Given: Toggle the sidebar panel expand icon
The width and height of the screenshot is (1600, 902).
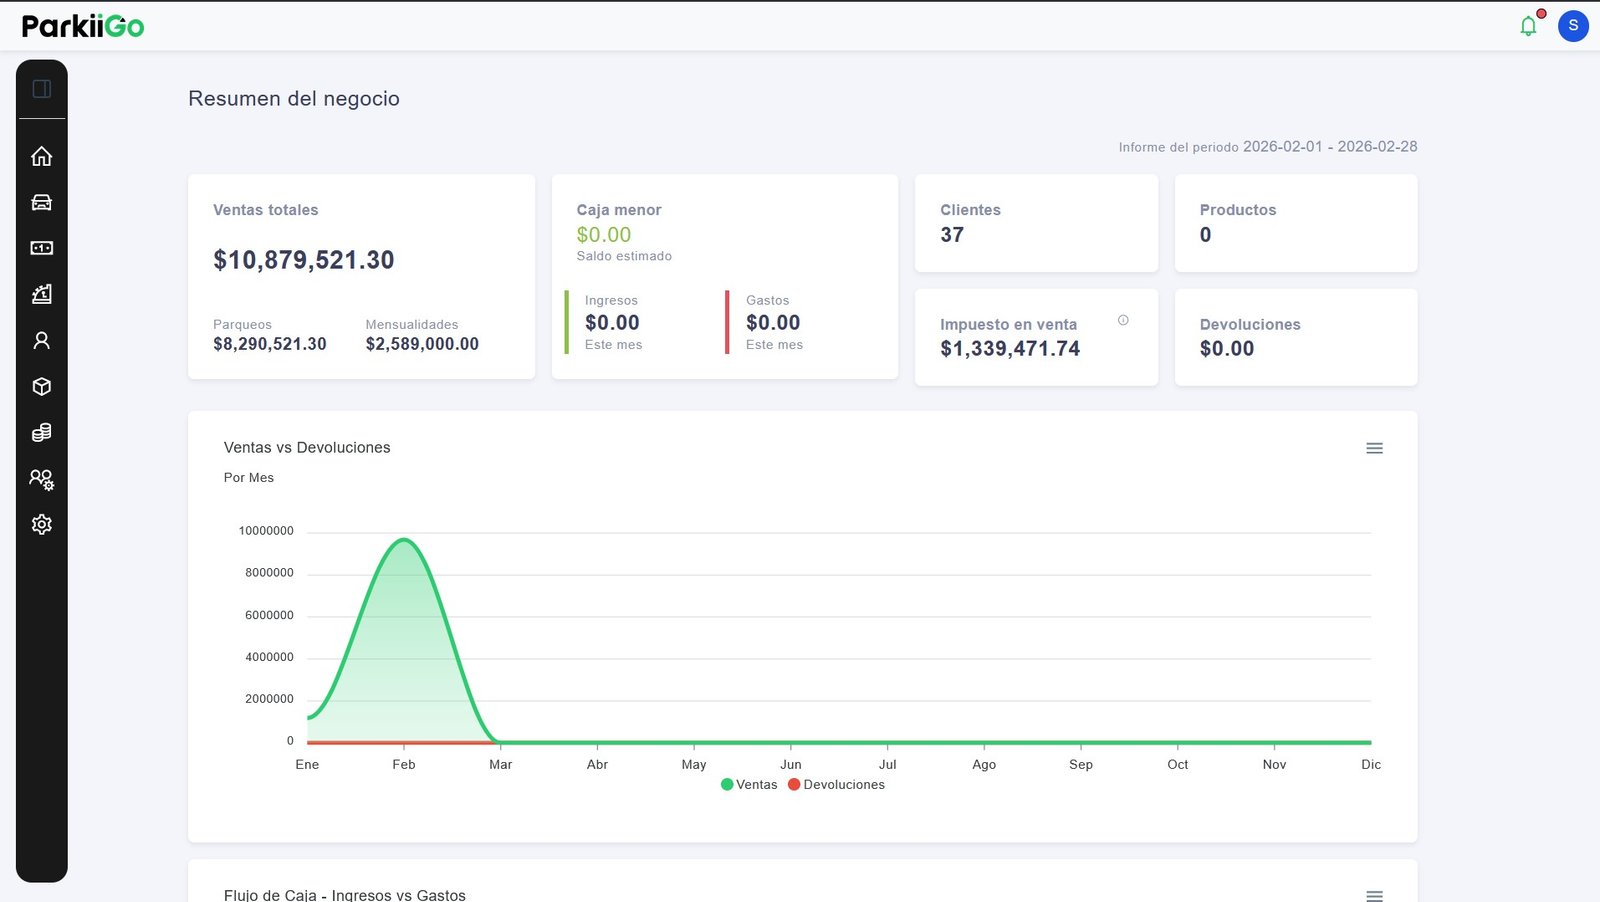Looking at the screenshot, I should (41, 89).
